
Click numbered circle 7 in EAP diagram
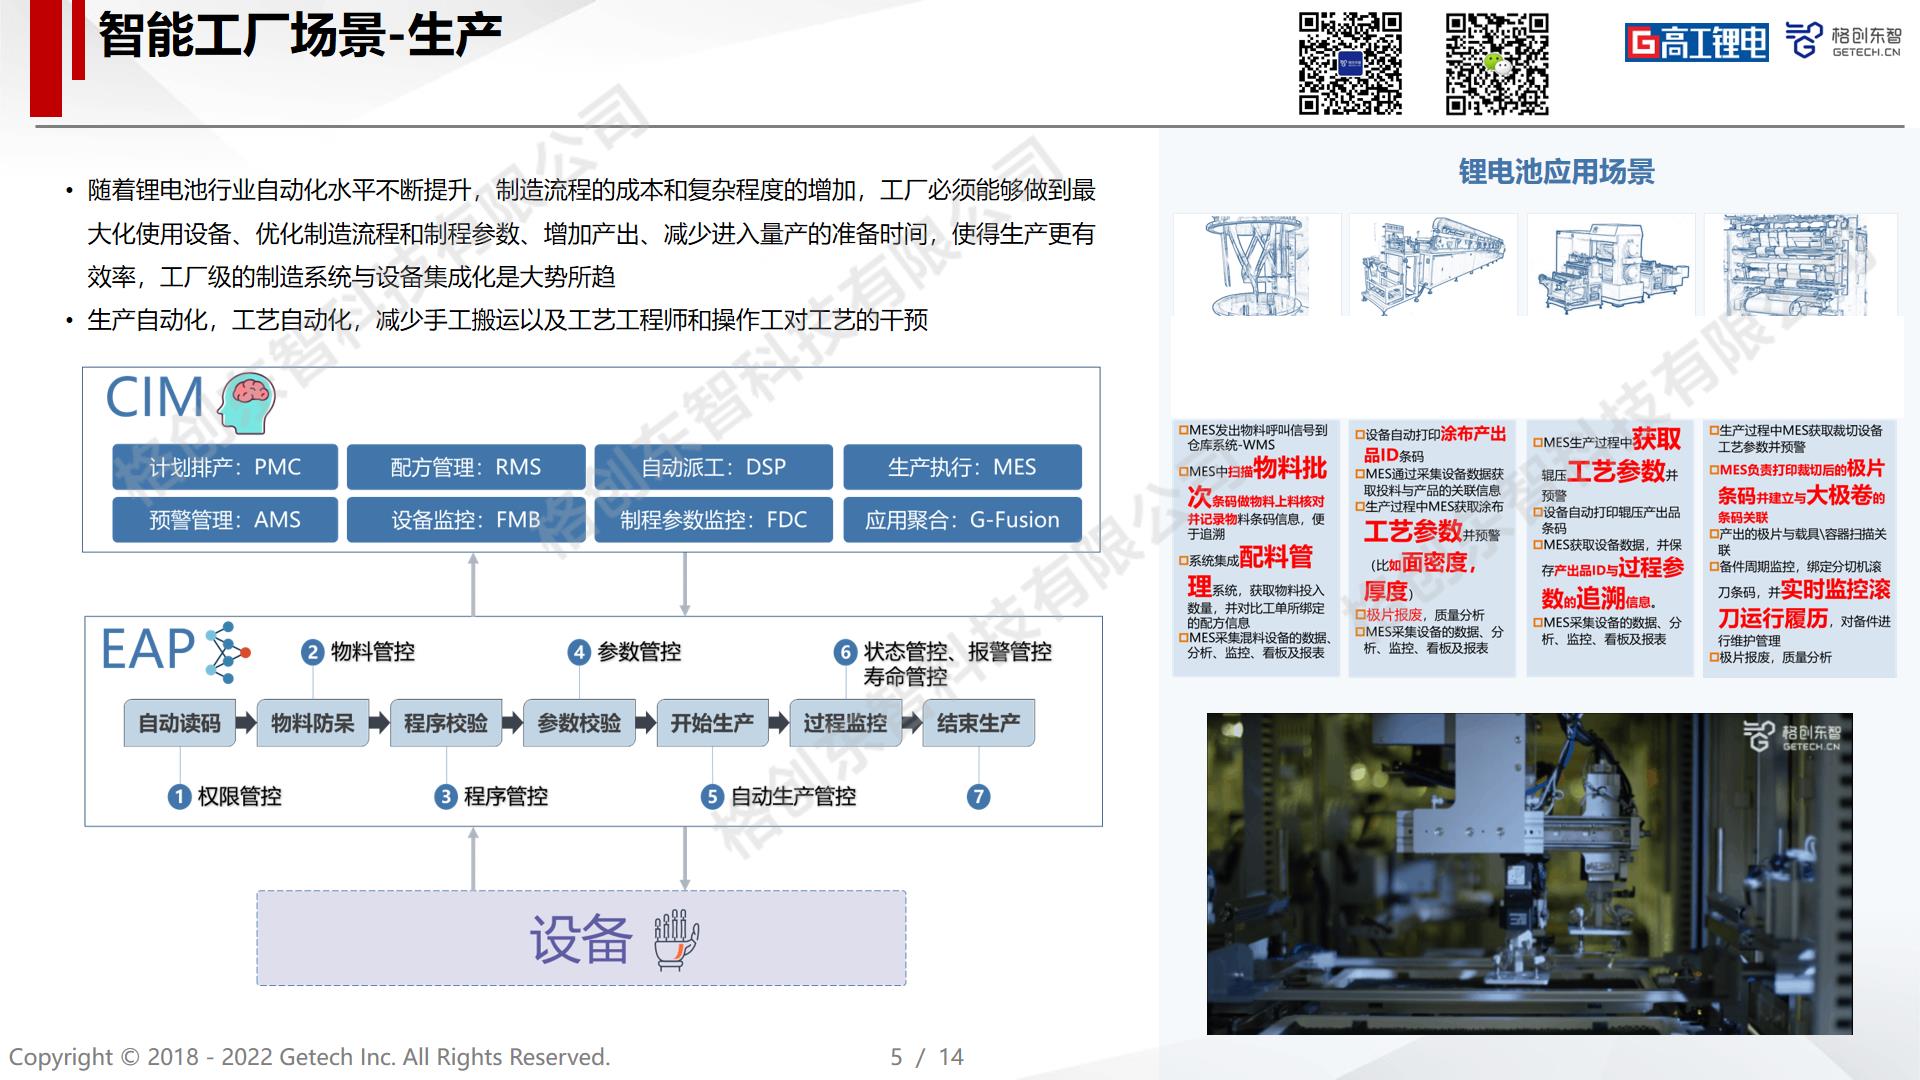(978, 797)
